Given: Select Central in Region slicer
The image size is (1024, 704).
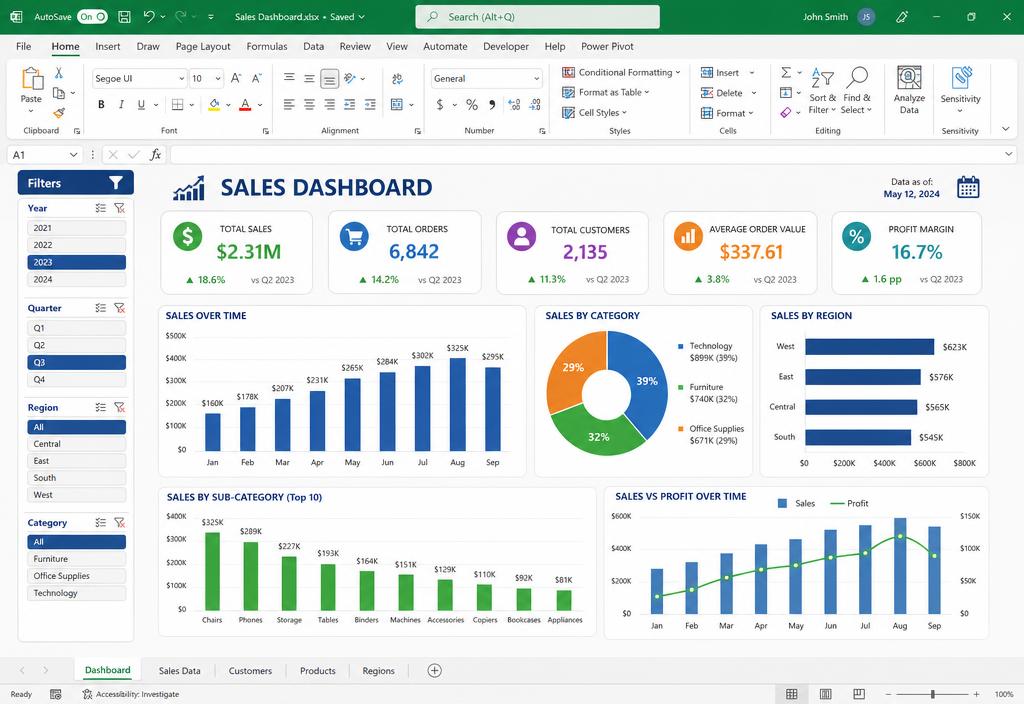Looking at the screenshot, I should pyautogui.click(x=76, y=444).
